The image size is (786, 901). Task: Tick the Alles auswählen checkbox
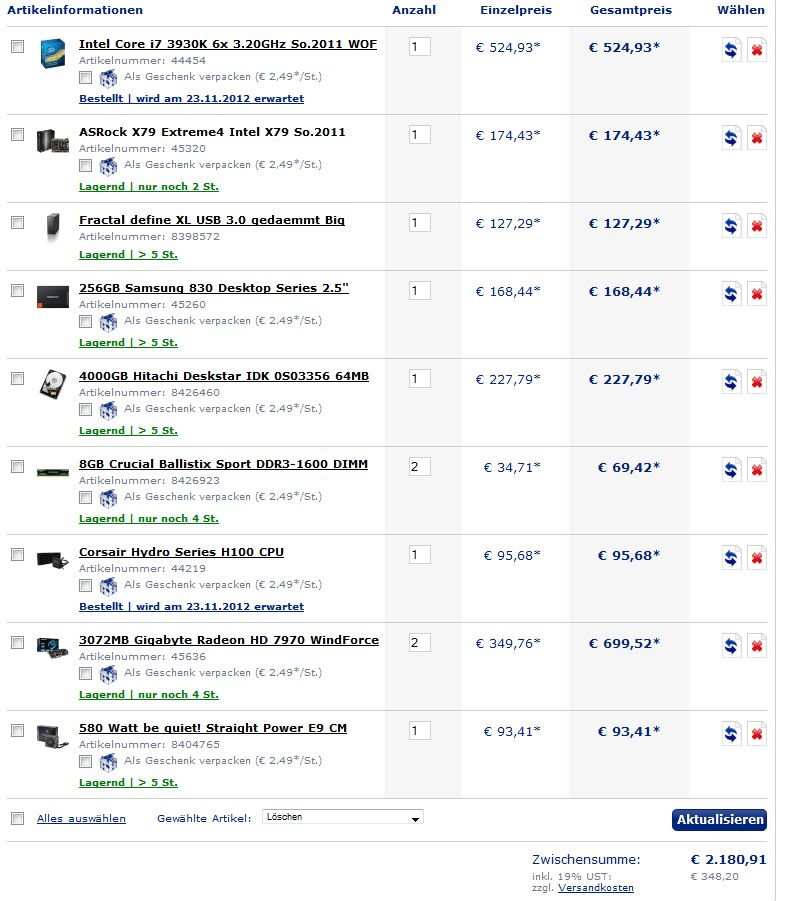[17, 818]
